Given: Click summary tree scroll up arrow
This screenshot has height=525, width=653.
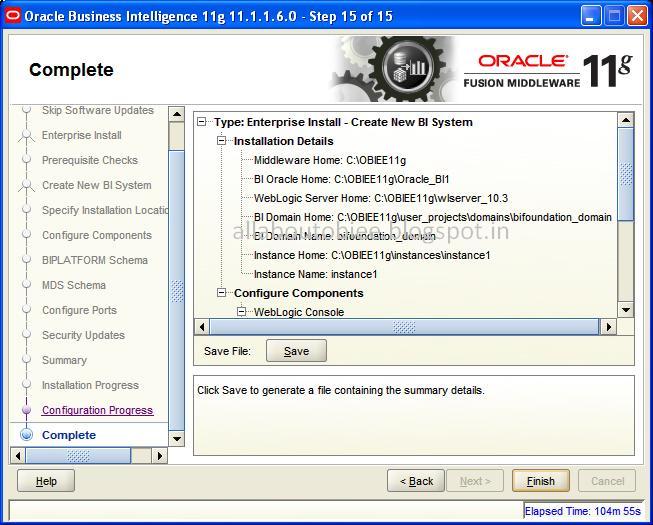Looking at the screenshot, I should point(626,120).
